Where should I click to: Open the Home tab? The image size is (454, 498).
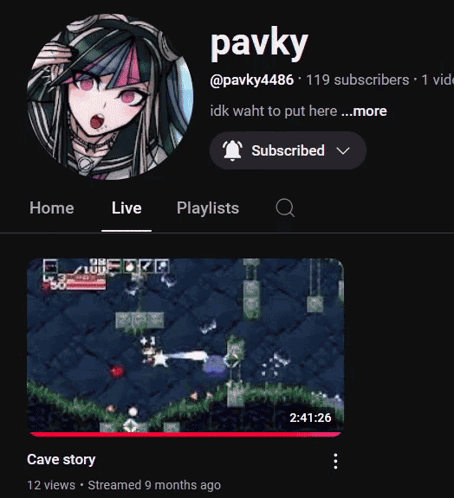point(52,208)
